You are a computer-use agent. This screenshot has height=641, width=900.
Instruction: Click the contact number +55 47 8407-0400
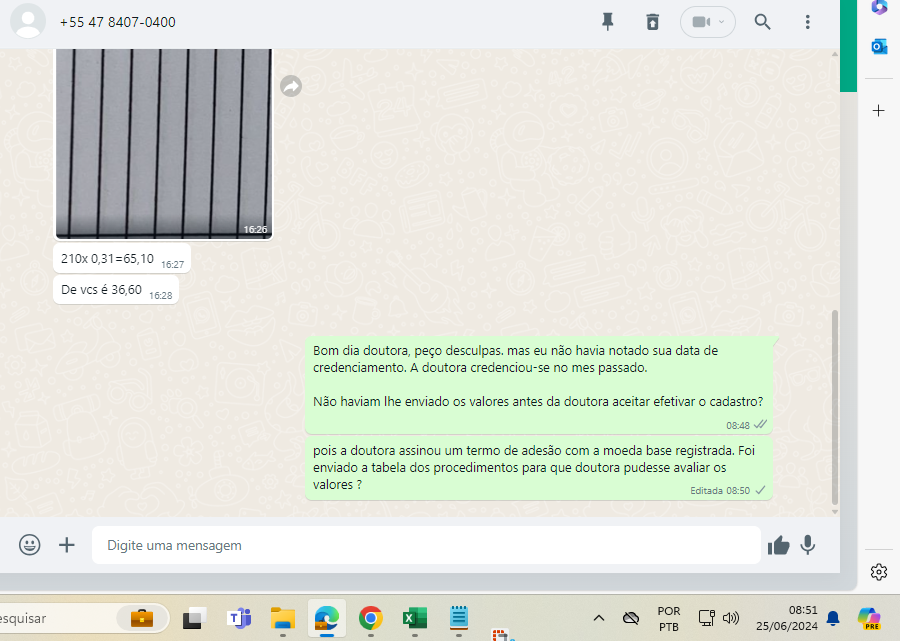pos(118,22)
